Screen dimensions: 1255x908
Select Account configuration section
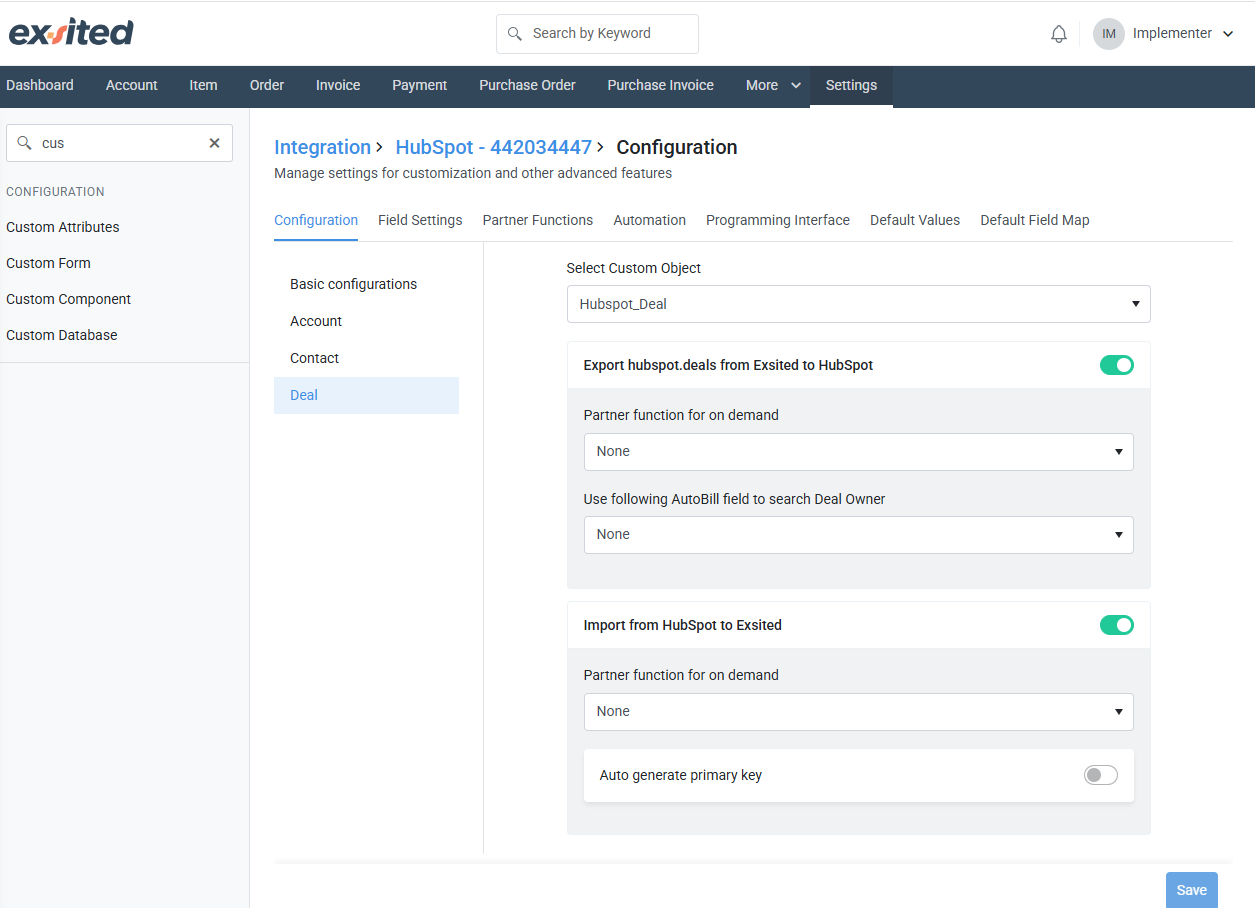click(366, 321)
